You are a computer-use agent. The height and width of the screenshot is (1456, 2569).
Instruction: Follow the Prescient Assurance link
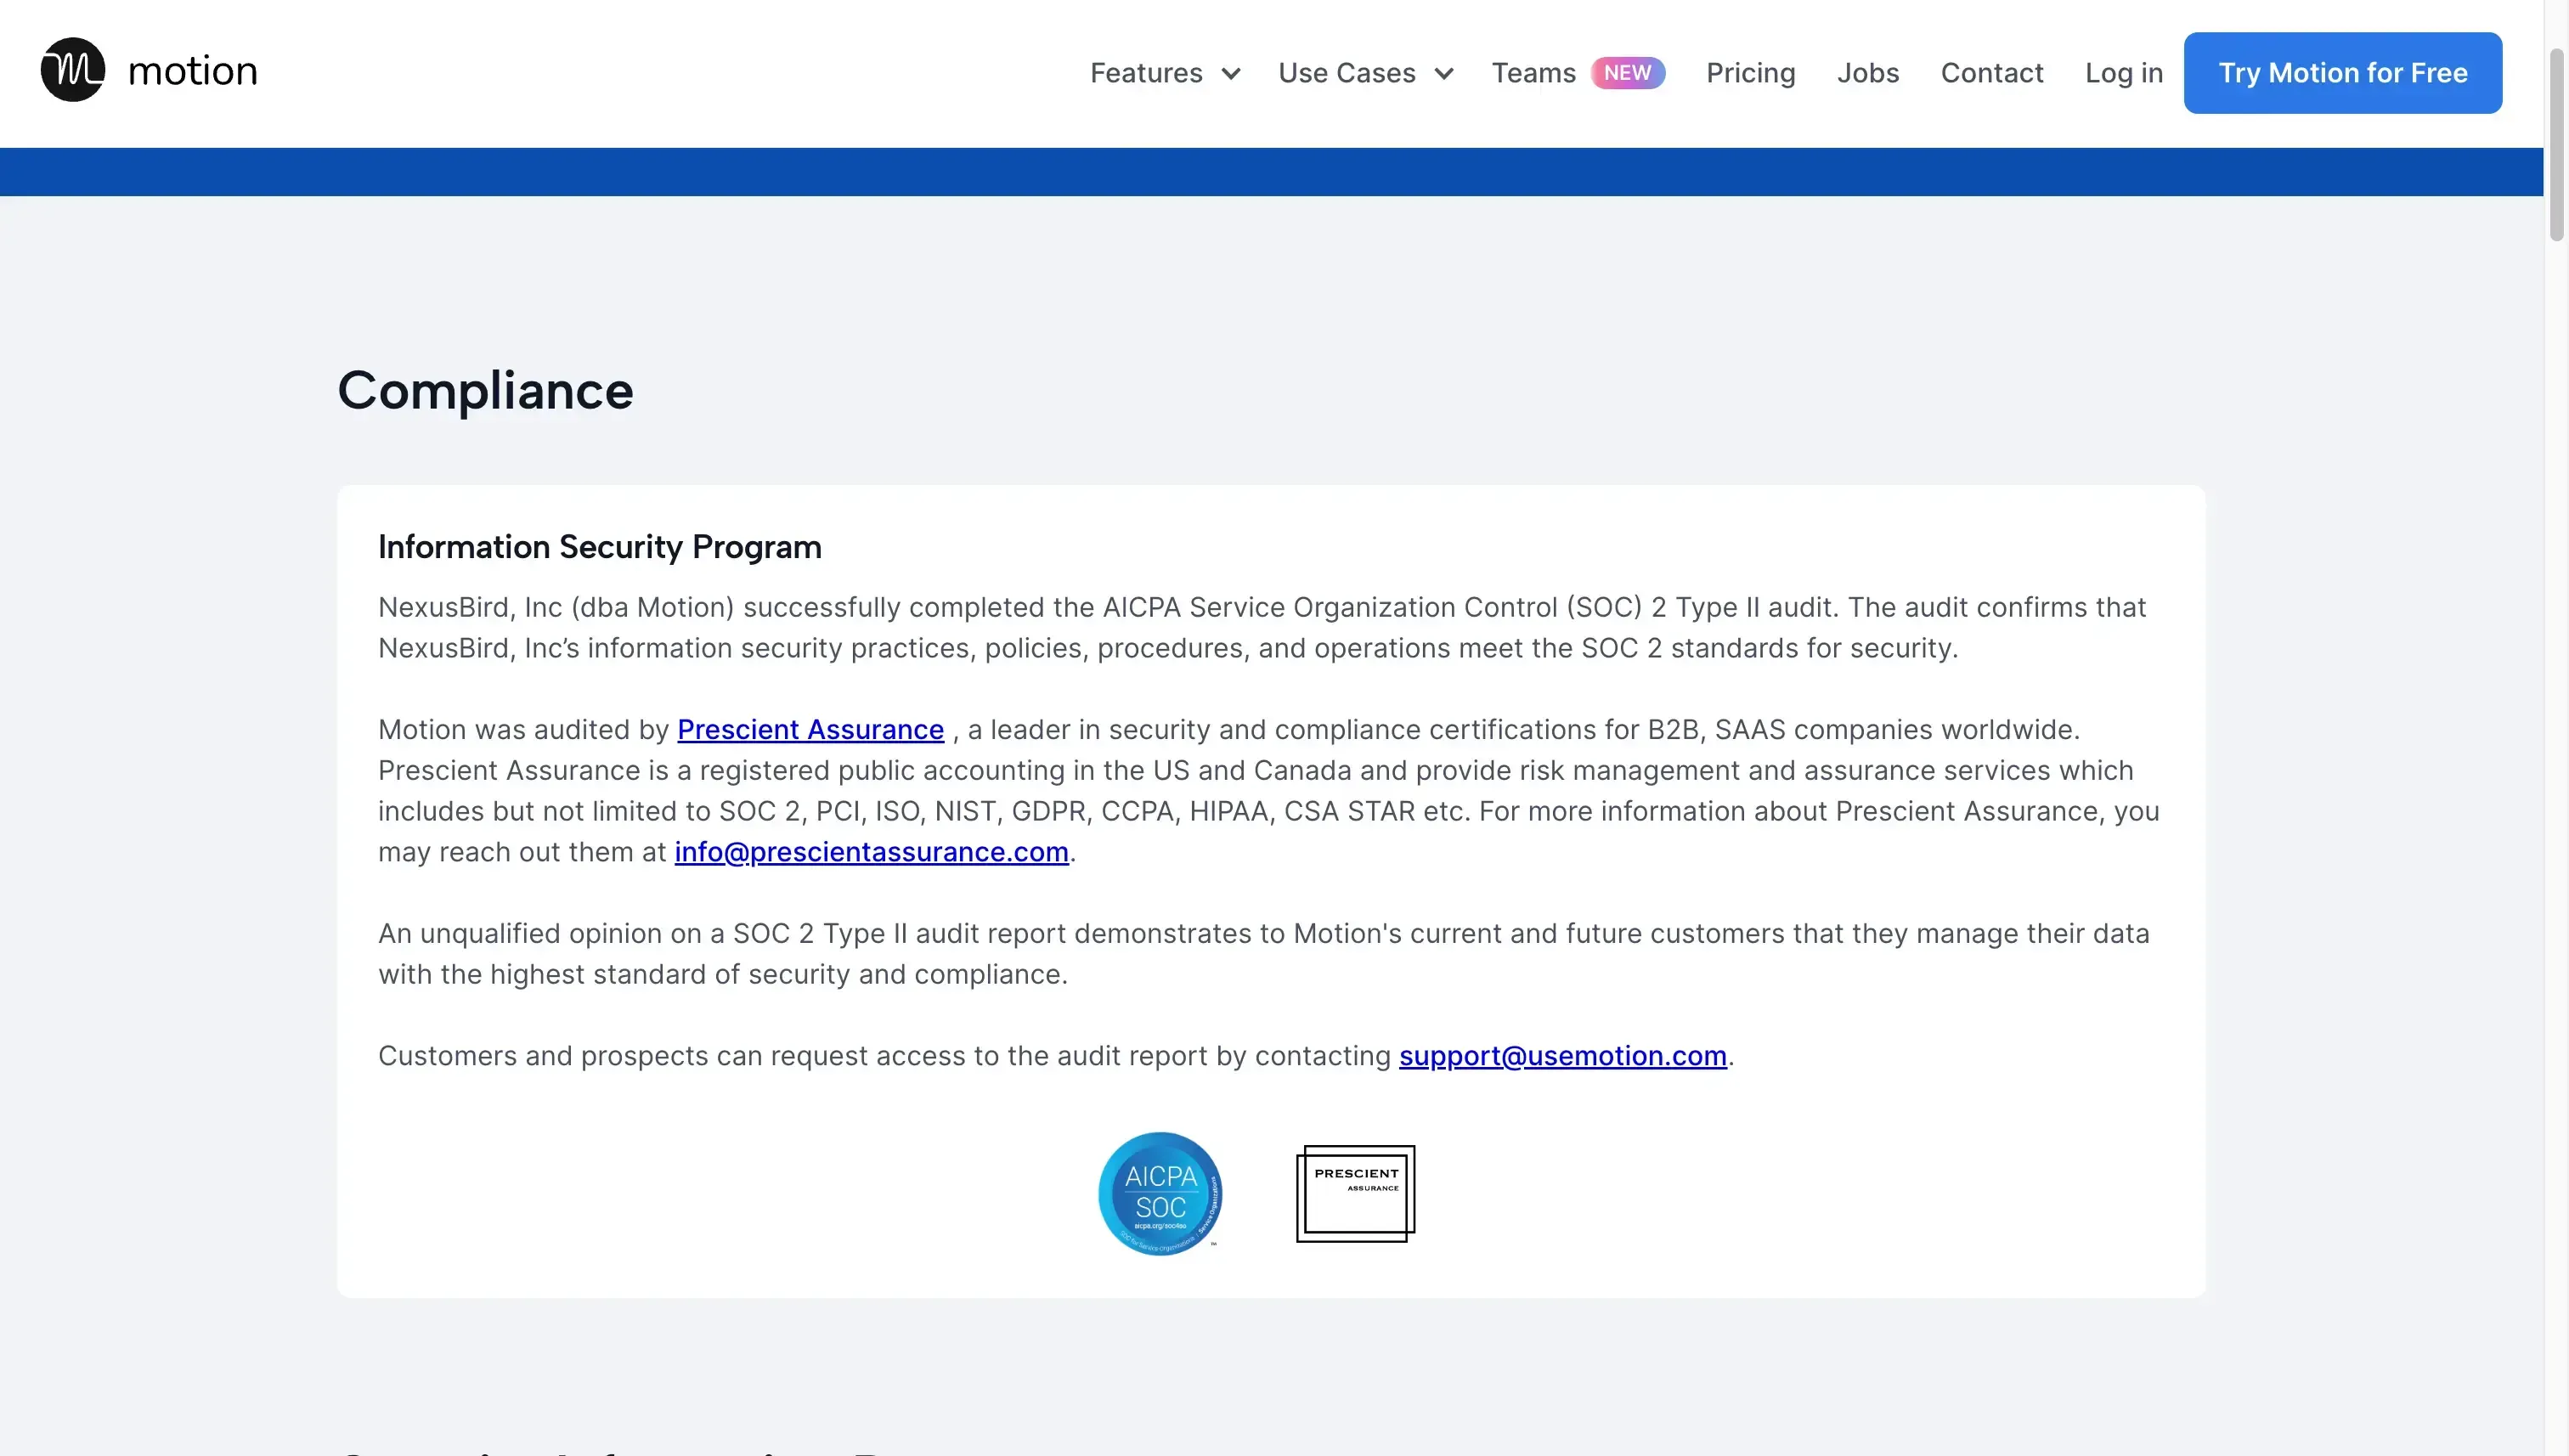coord(810,729)
